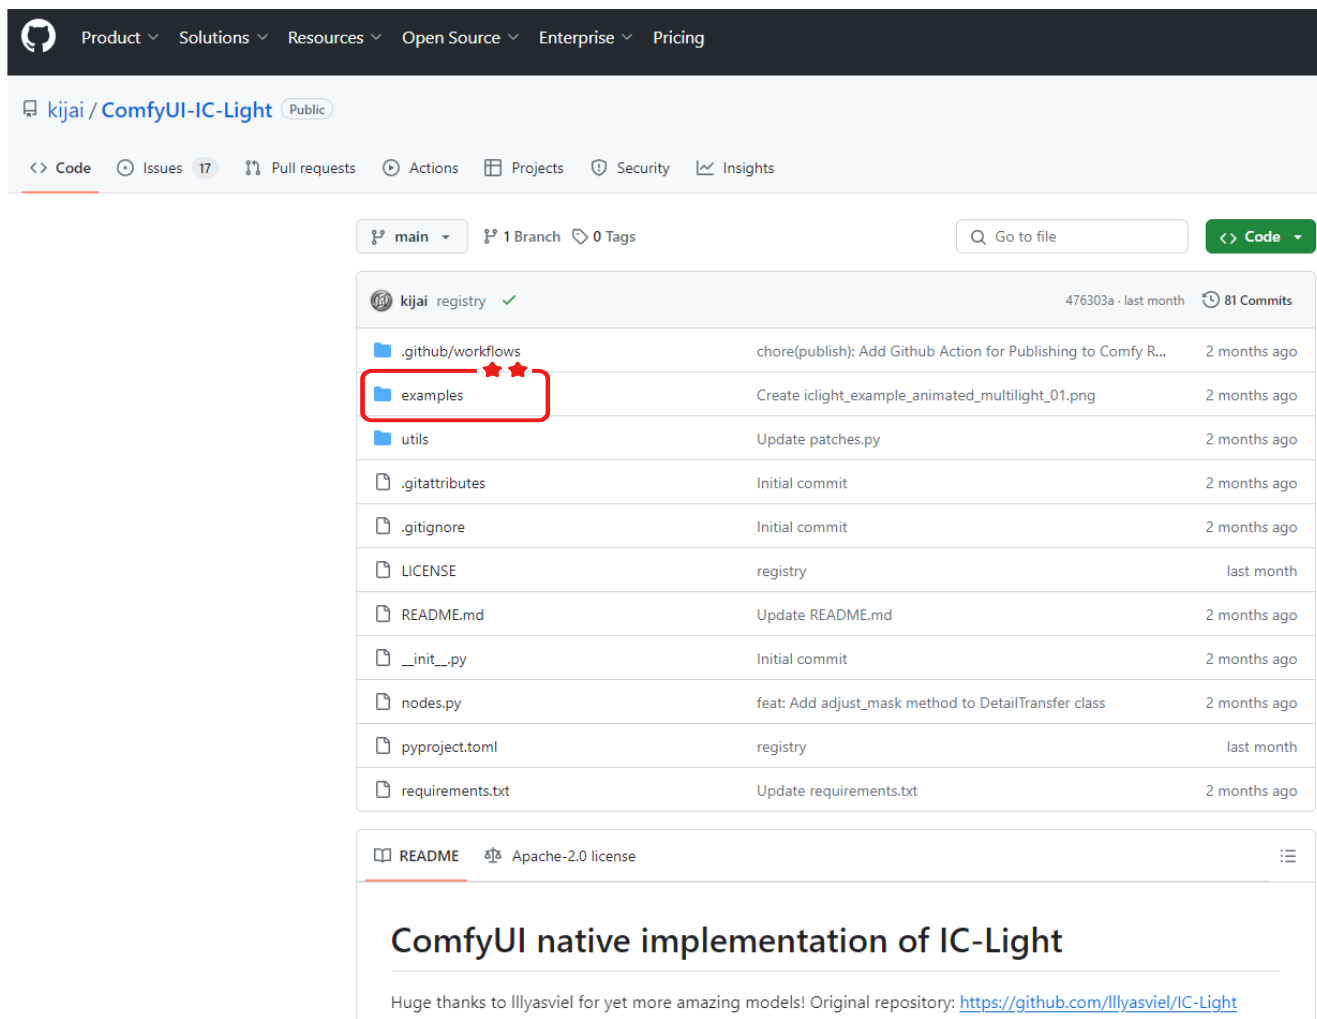
Task: Go to the Pricing page
Action: click(x=678, y=37)
